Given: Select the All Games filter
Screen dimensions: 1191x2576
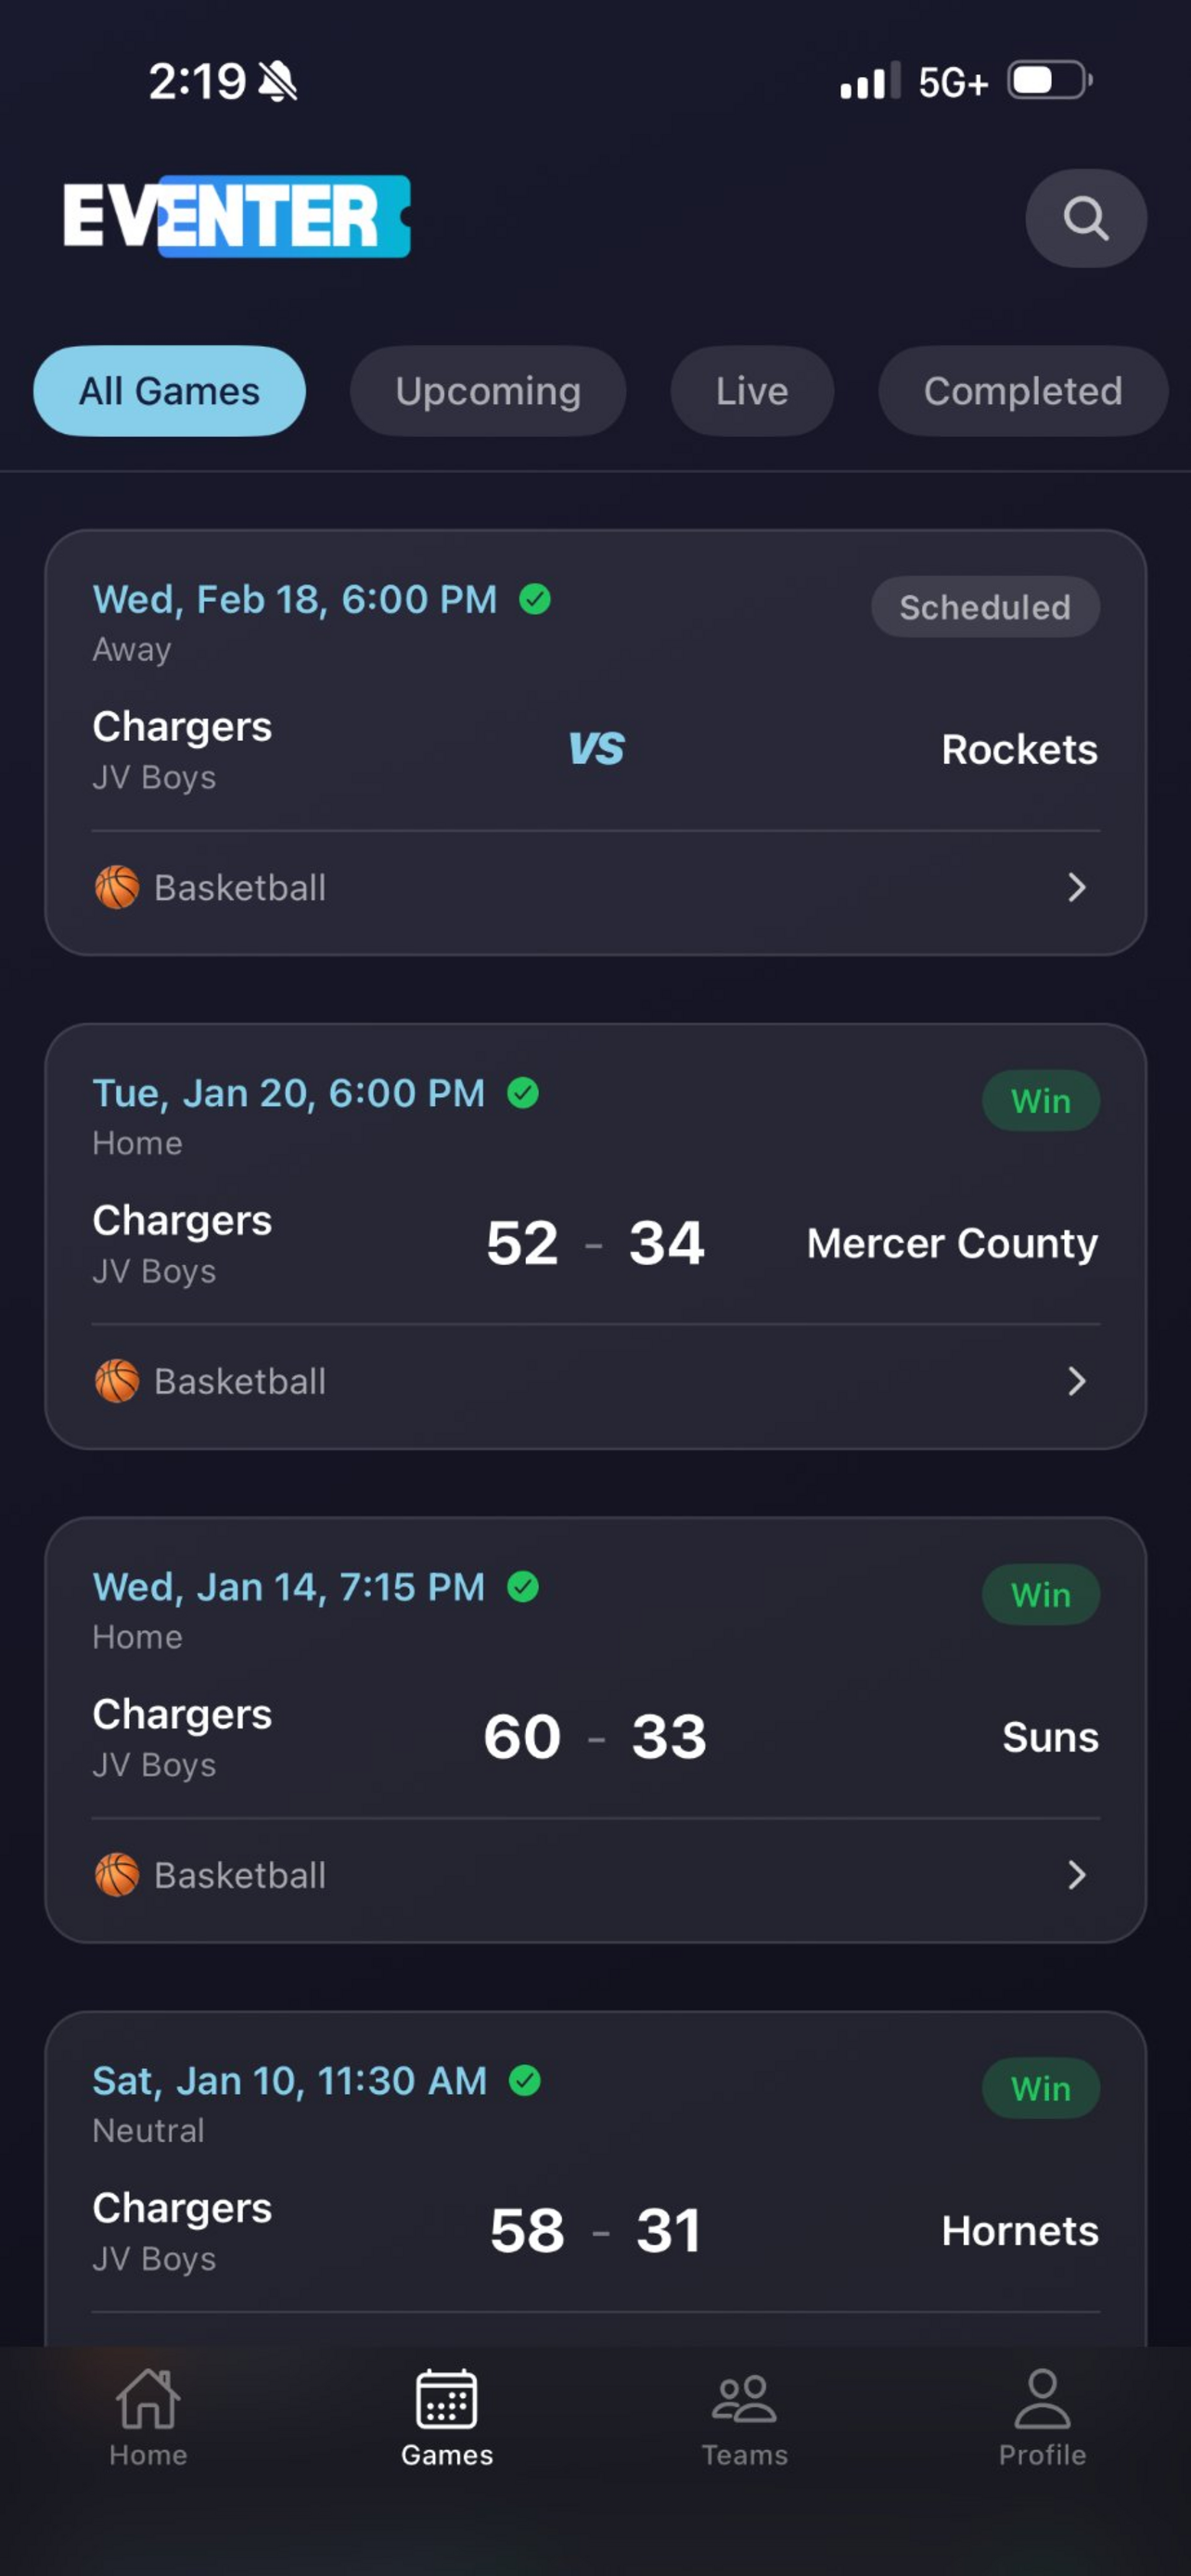Looking at the screenshot, I should click(169, 391).
